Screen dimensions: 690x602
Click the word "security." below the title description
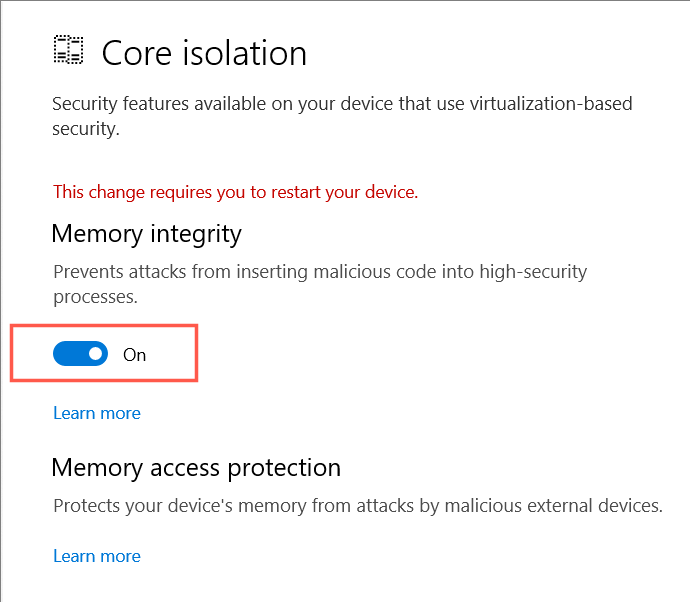pyautogui.click(x=86, y=129)
